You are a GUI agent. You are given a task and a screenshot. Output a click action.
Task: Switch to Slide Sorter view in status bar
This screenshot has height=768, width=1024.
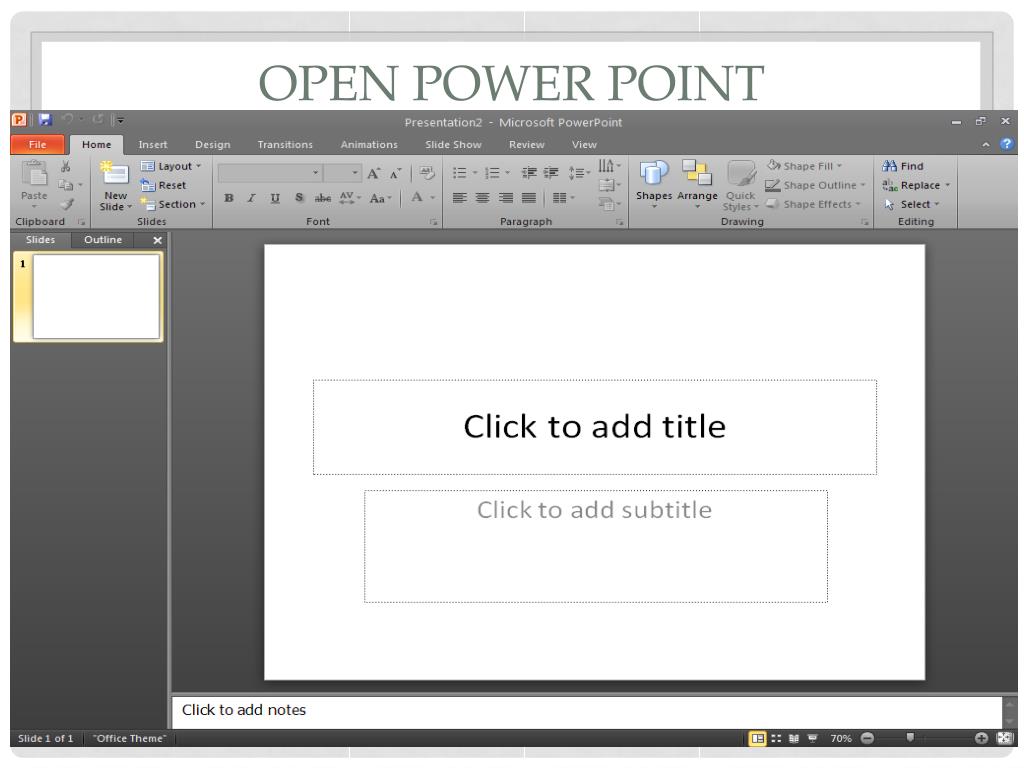(776, 739)
